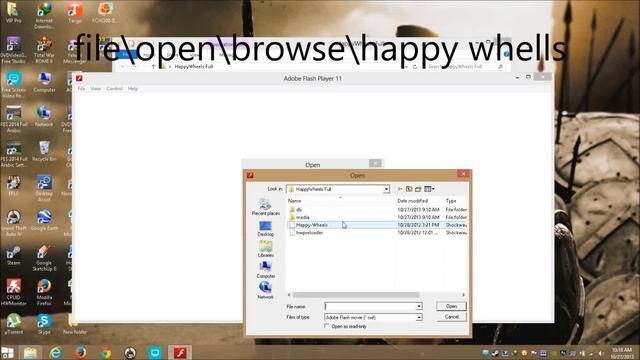Select Computer in Open dialog sidebar
Screen dimensions: 640x360
[266, 270]
